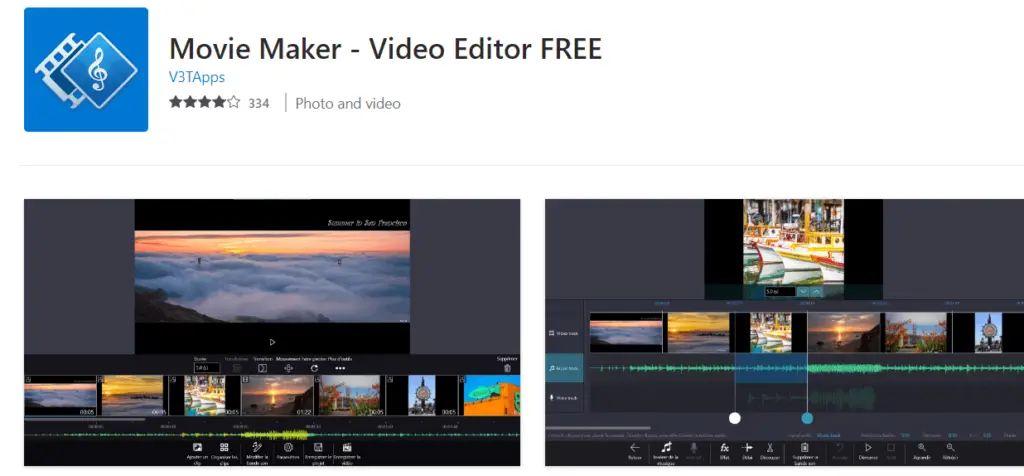Screen dimensions: 1024x476
Task: Click the Réduire zoom-out magnifier
Action: [950, 448]
